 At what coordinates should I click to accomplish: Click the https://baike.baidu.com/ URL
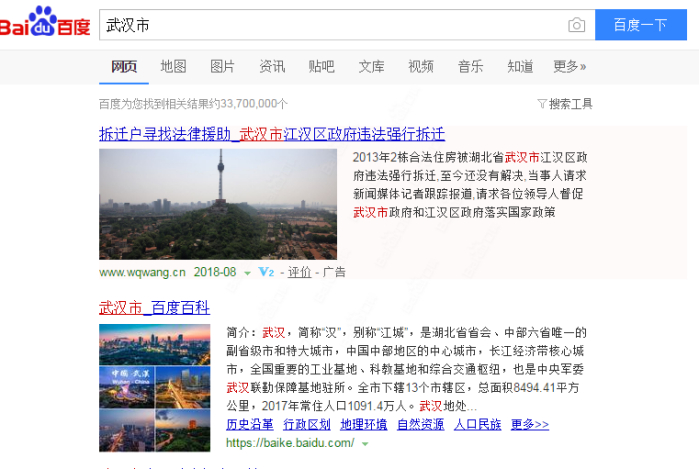pos(290,443)
